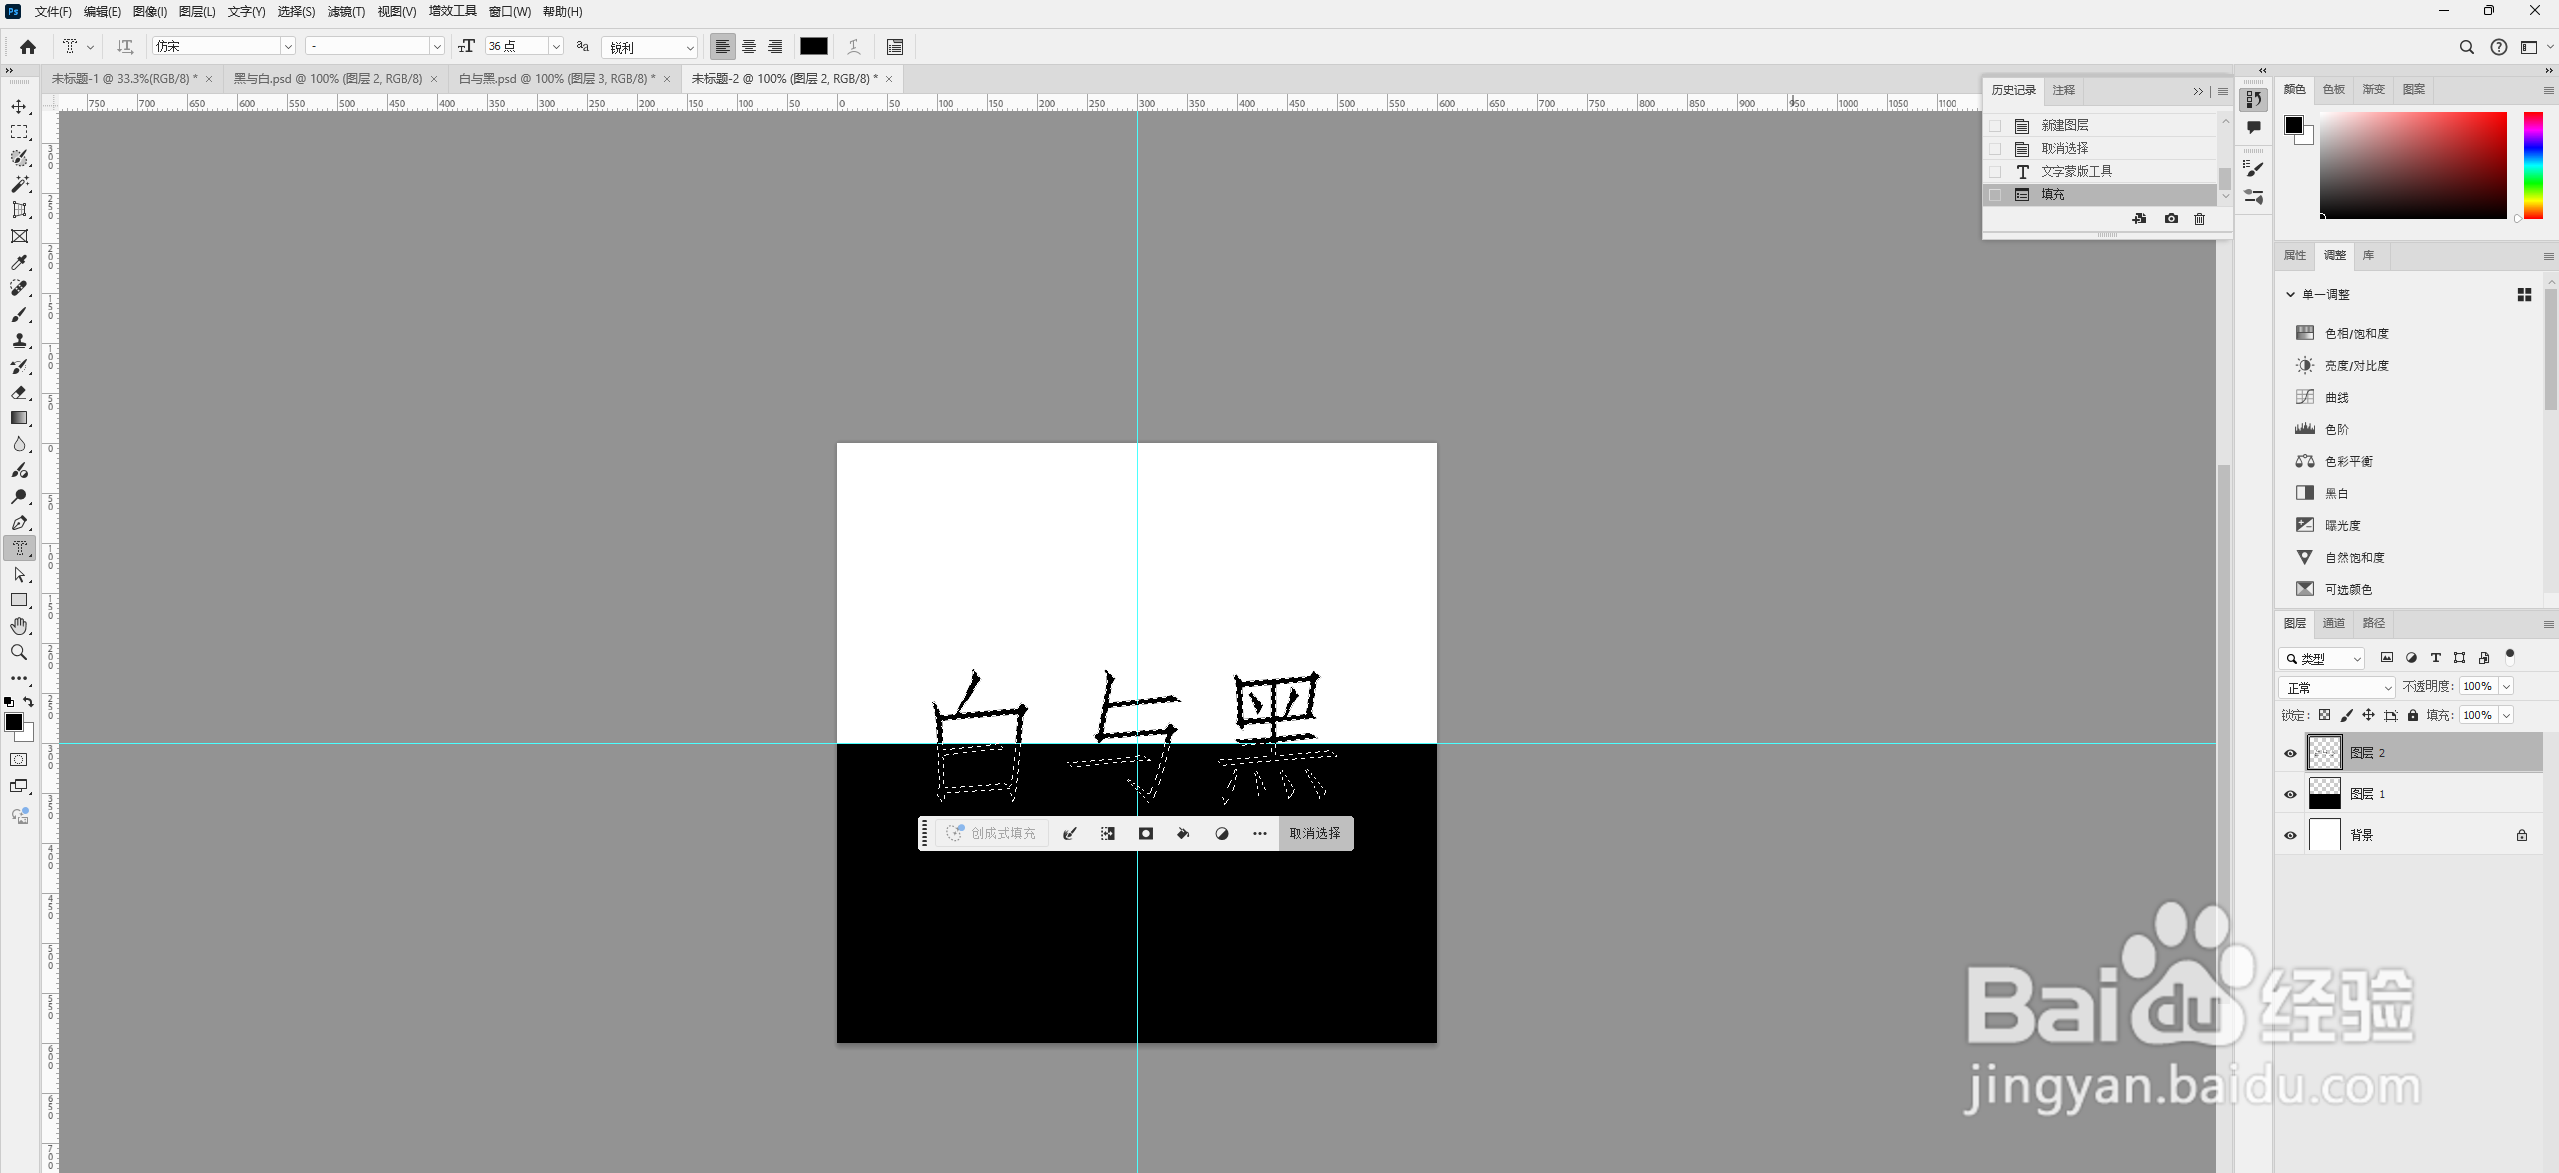This screenshot has height=1173, width=2559.
Task: Pick a color from the color spectrum bar
Action: (2531, 165)
